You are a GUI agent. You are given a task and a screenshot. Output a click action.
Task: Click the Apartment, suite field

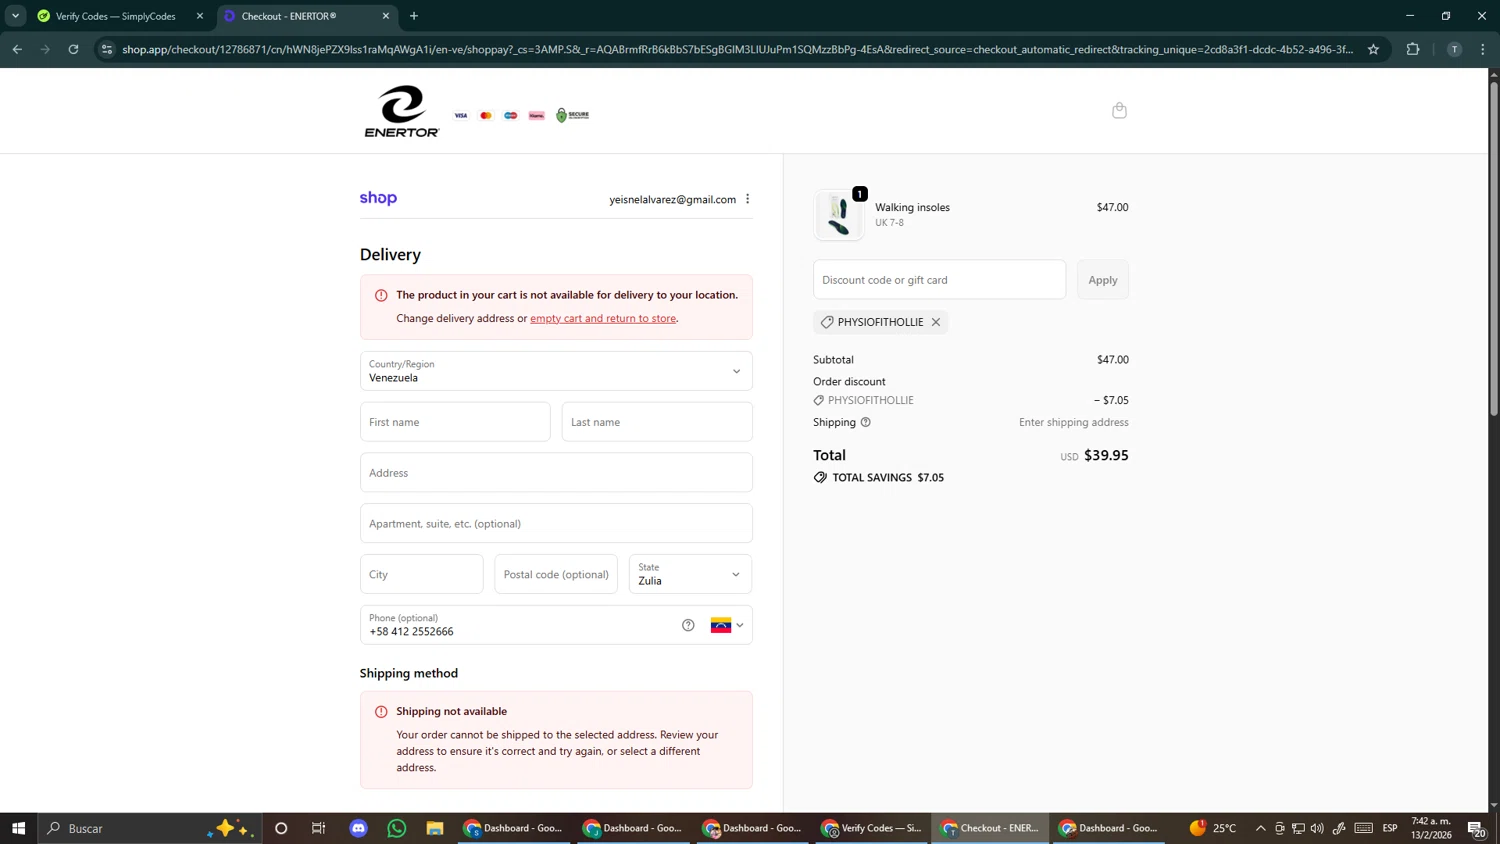pos(556,523)
